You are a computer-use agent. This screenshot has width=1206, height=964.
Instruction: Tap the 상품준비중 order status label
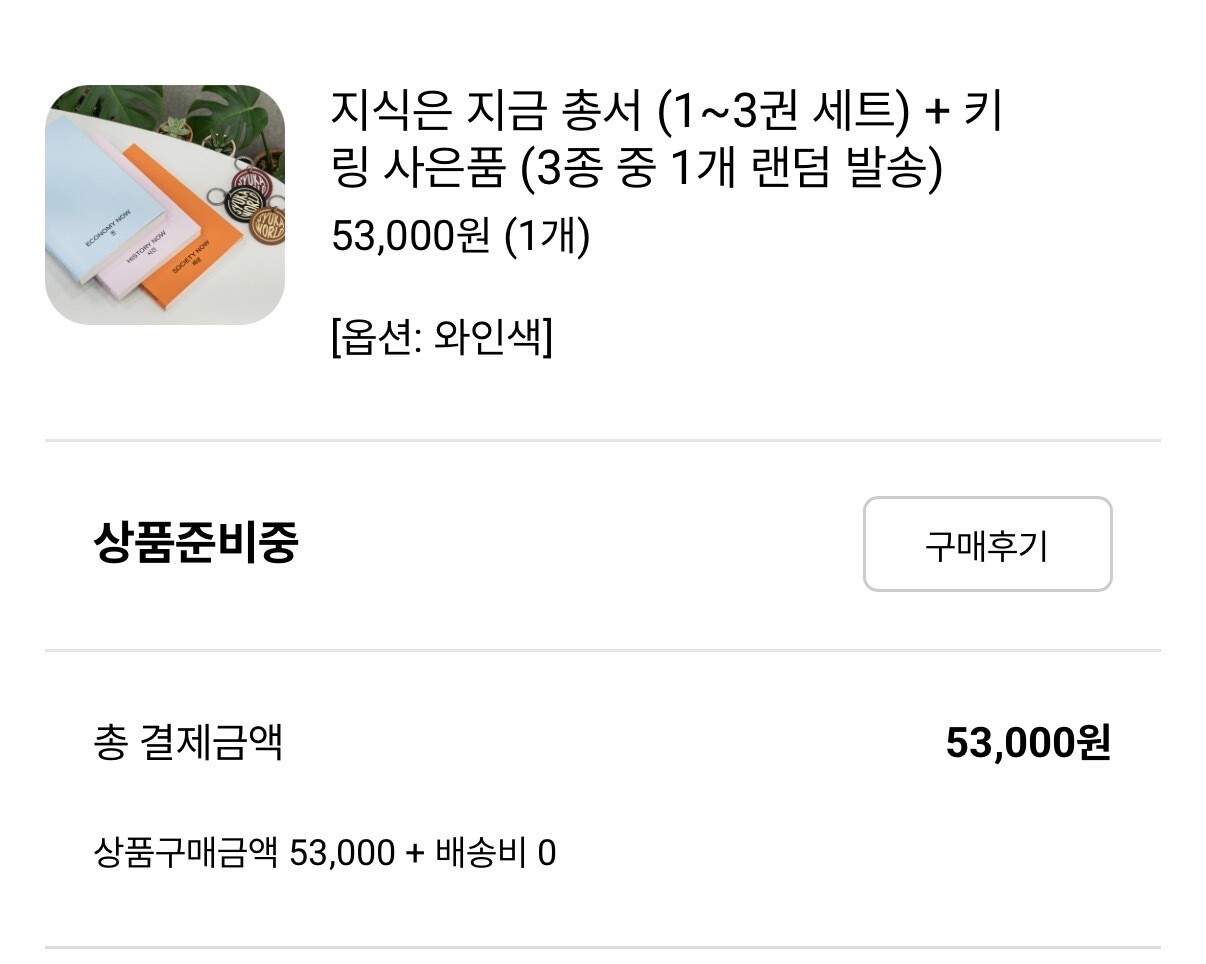click(x=195, y=544)
